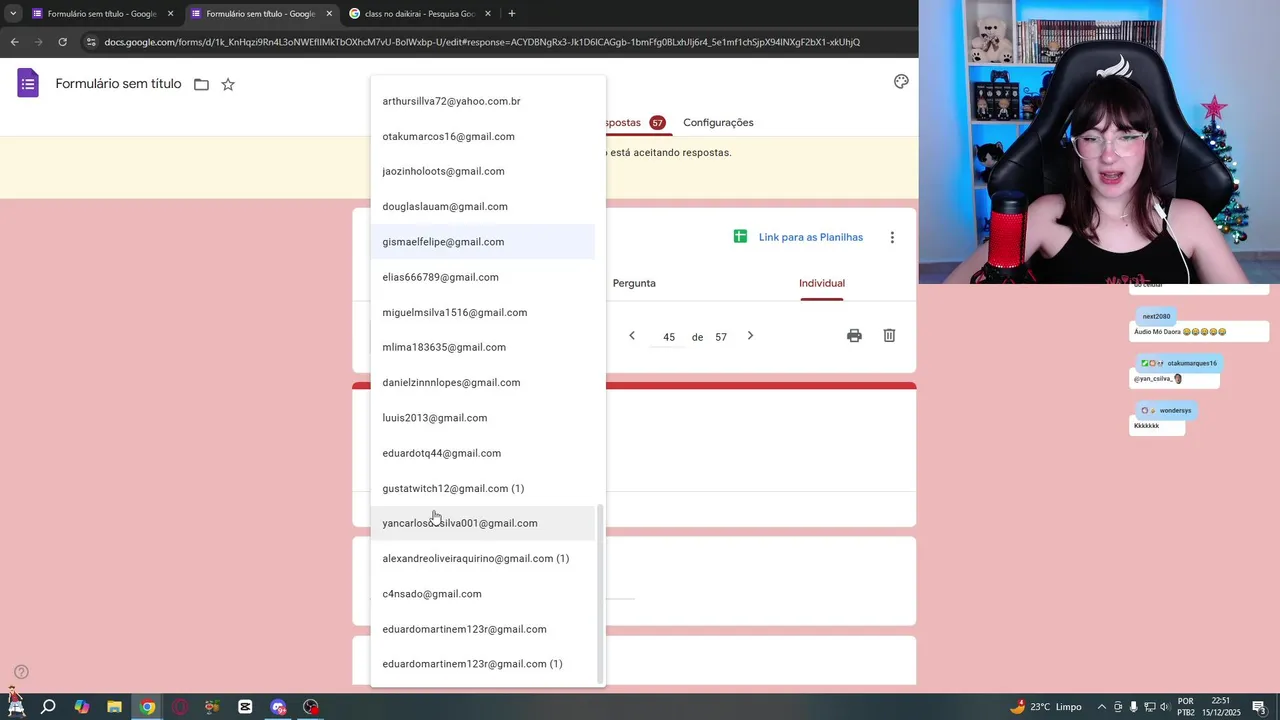
Task: Delete the current response trash icon
Action: point(889,336)
